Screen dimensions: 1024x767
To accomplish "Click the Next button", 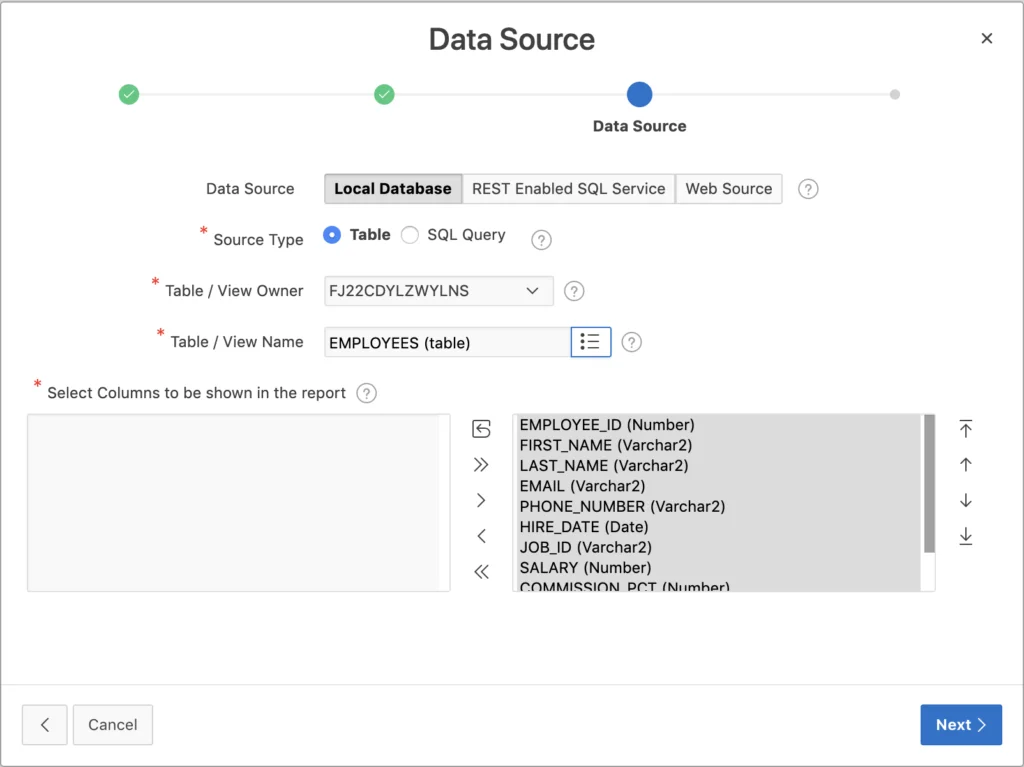I will pos(961,725).
